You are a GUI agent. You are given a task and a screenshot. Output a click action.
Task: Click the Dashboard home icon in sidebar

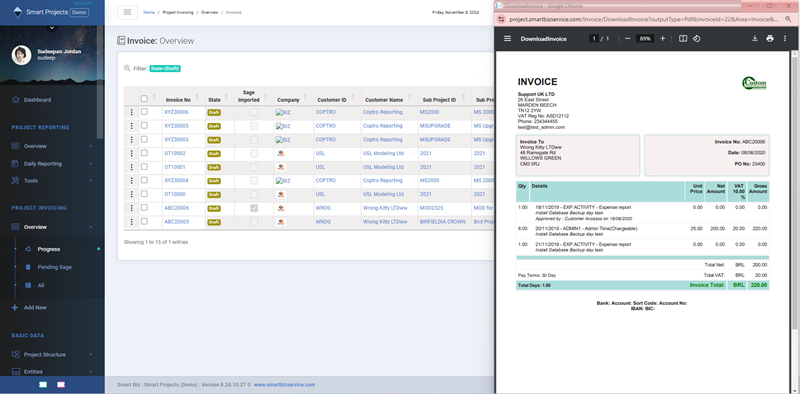click(16, 100)
